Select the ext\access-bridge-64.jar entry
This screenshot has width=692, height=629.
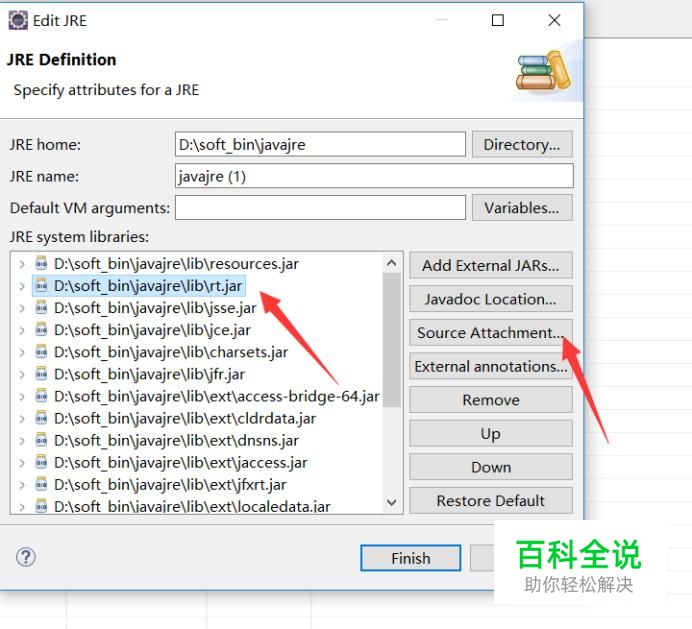tap(217, 396)
